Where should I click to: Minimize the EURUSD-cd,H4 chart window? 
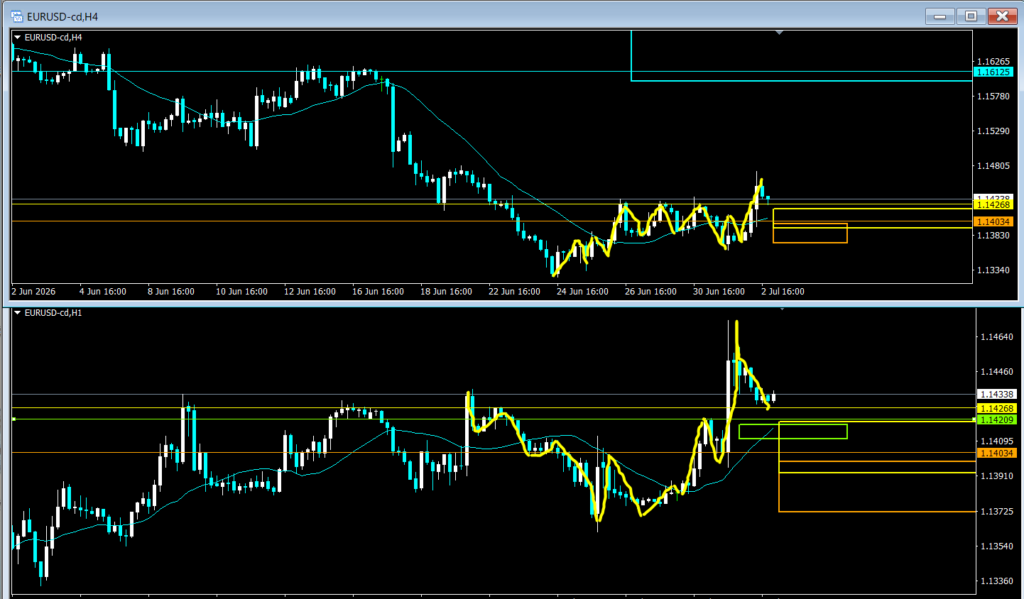tap(940, 16)
